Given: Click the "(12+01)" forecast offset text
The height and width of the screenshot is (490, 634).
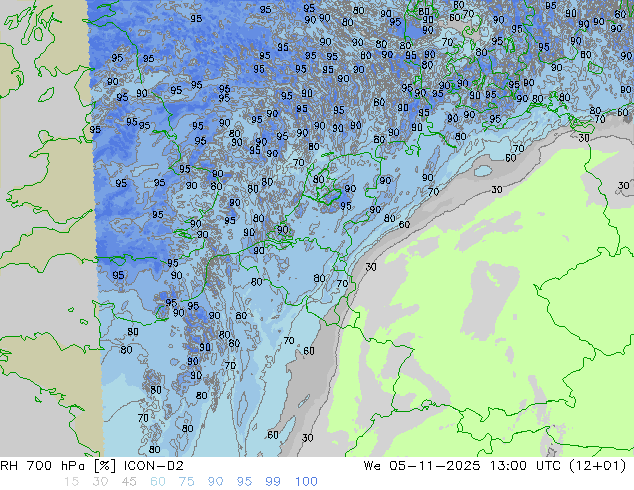Looking at the screenshot, I should click(598, 466).
